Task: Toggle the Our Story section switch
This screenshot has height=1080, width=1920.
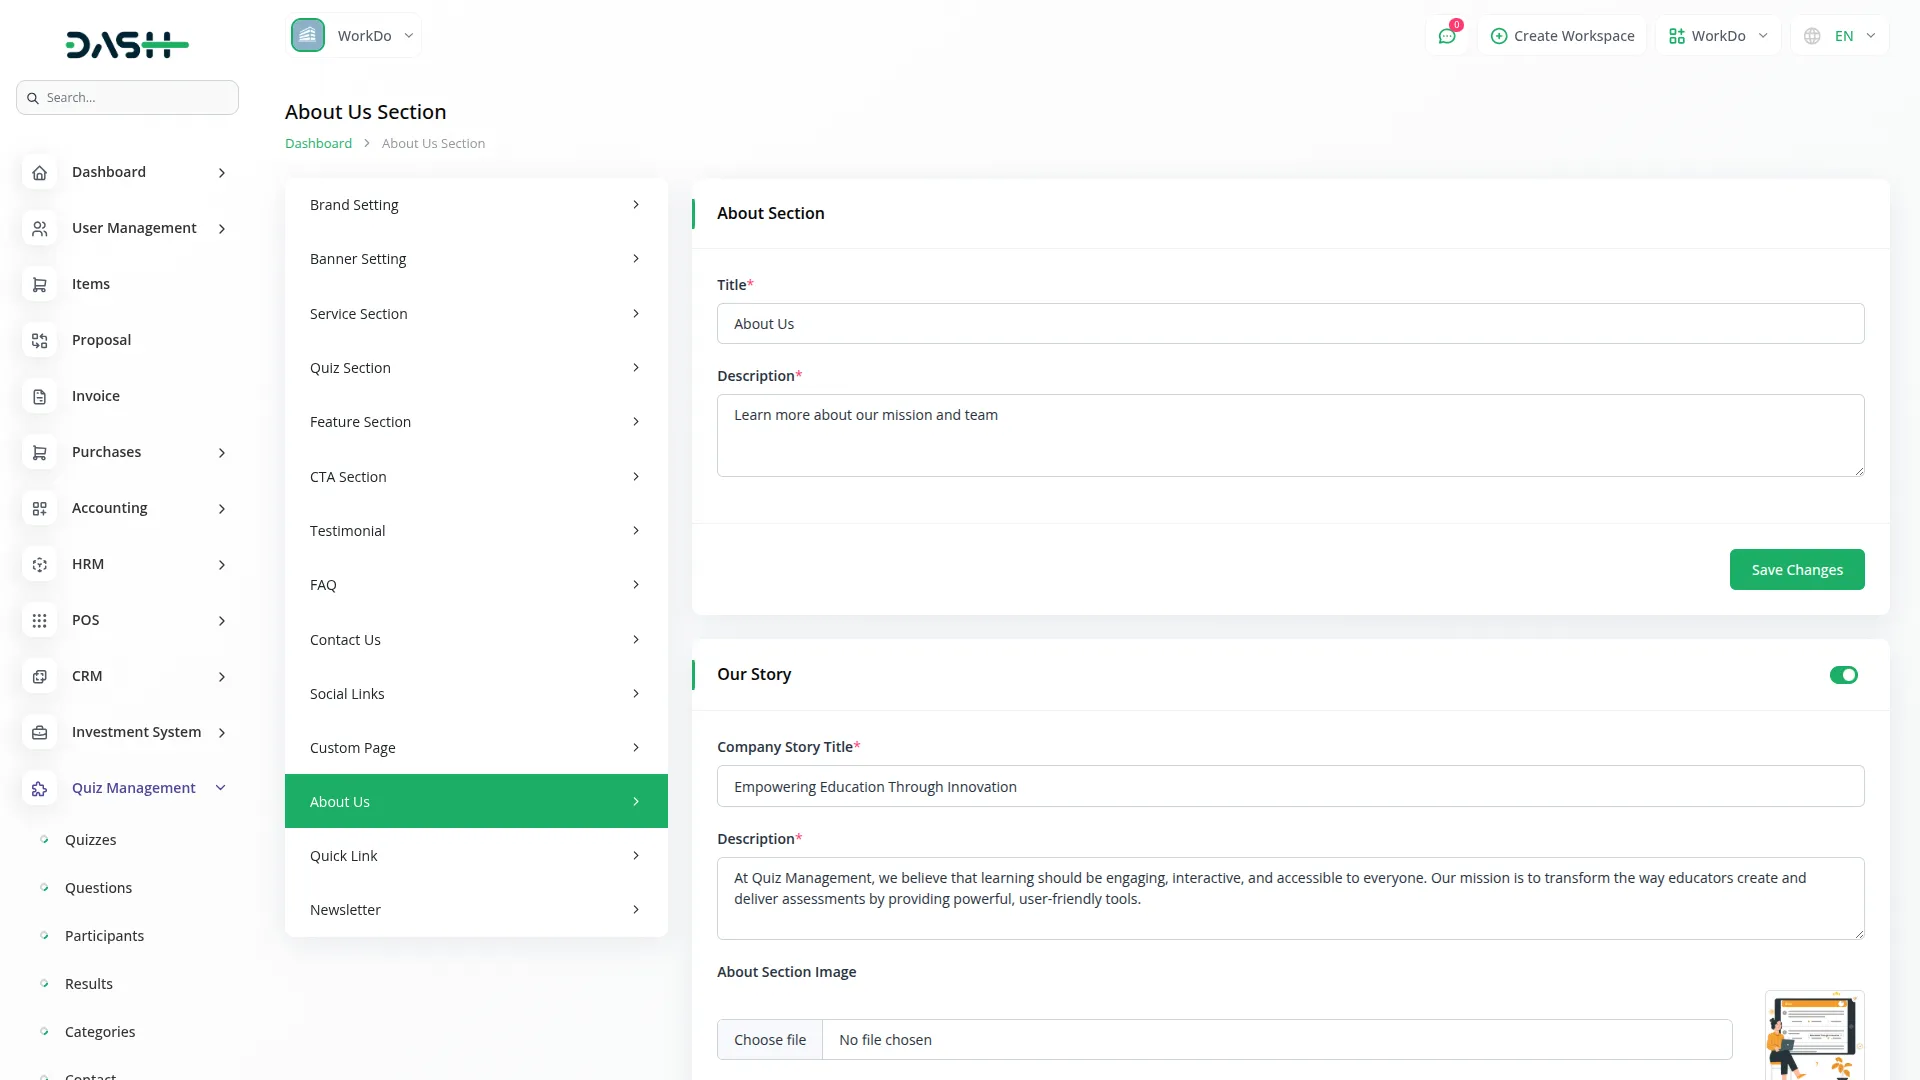Action: click(1843, 675)
